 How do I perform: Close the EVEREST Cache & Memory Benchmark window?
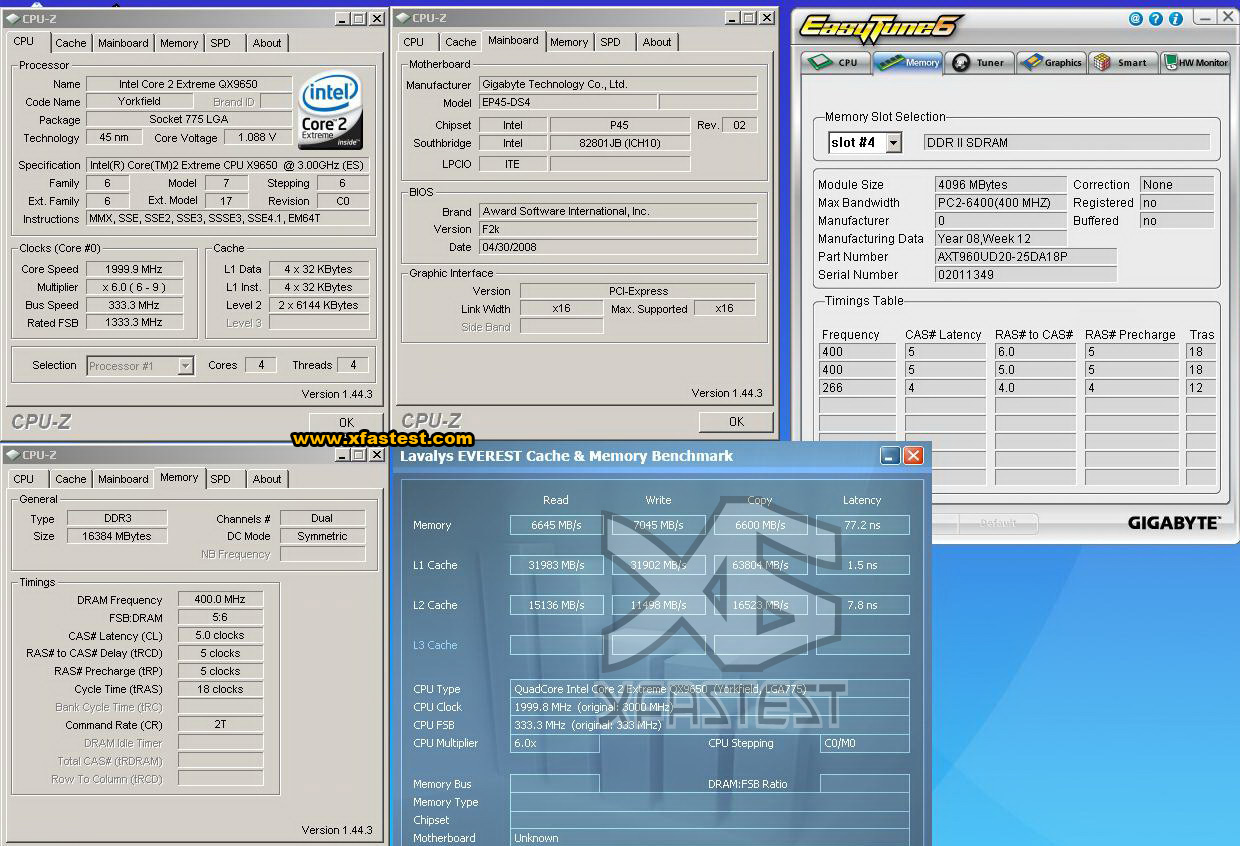coord(913,456)
